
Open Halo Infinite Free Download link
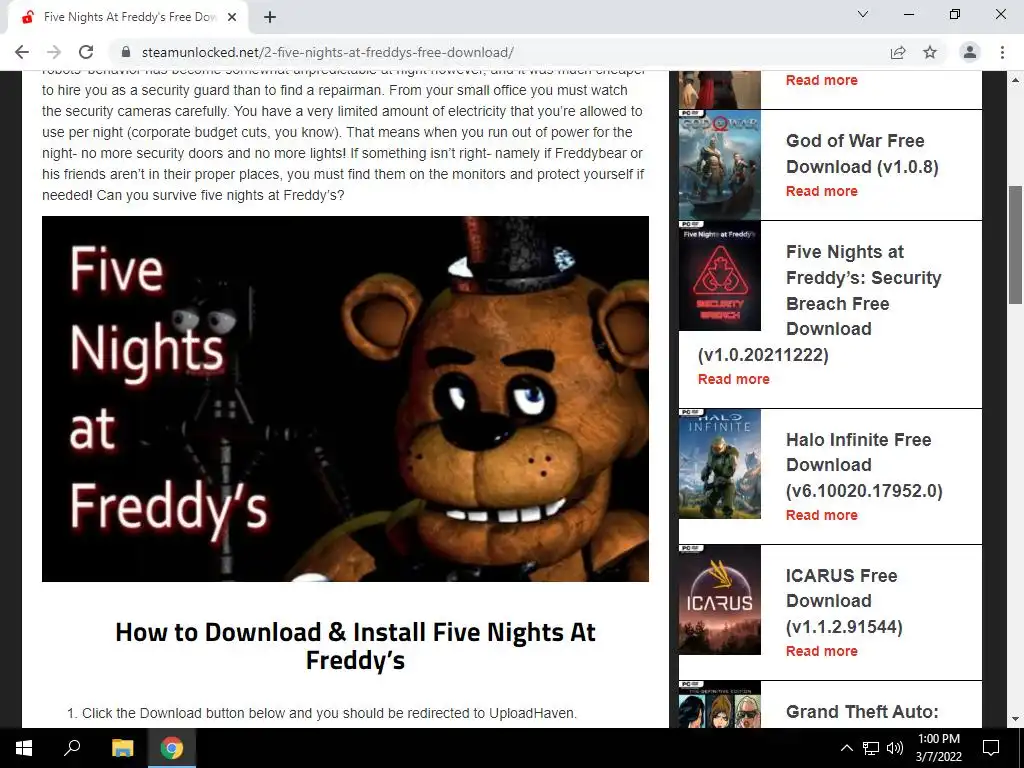point(864,465)
